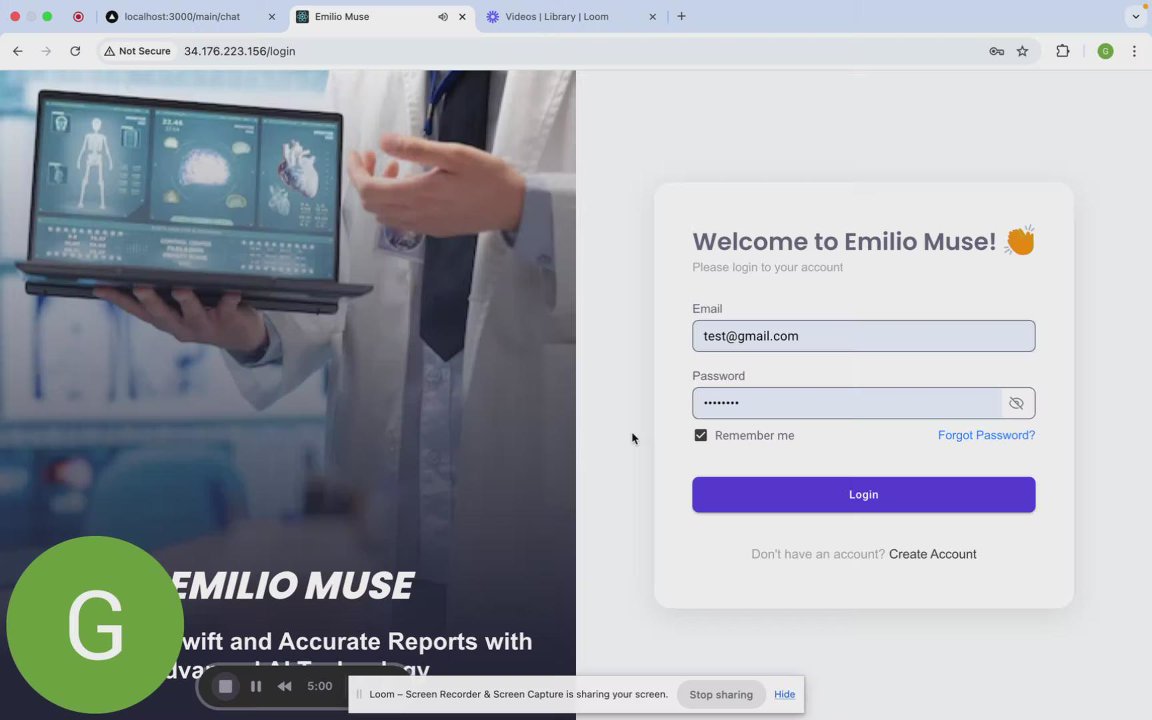Expand the tab search dropdown
The image size is (1152, 720).
[1135, 16]
